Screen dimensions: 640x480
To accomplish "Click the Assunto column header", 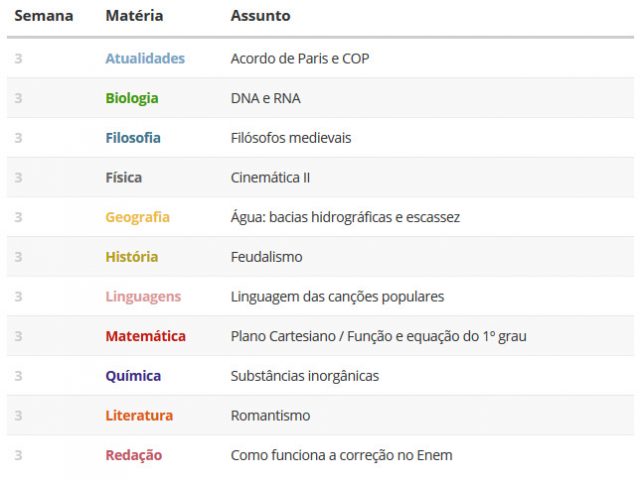I will tap(260, 16).
